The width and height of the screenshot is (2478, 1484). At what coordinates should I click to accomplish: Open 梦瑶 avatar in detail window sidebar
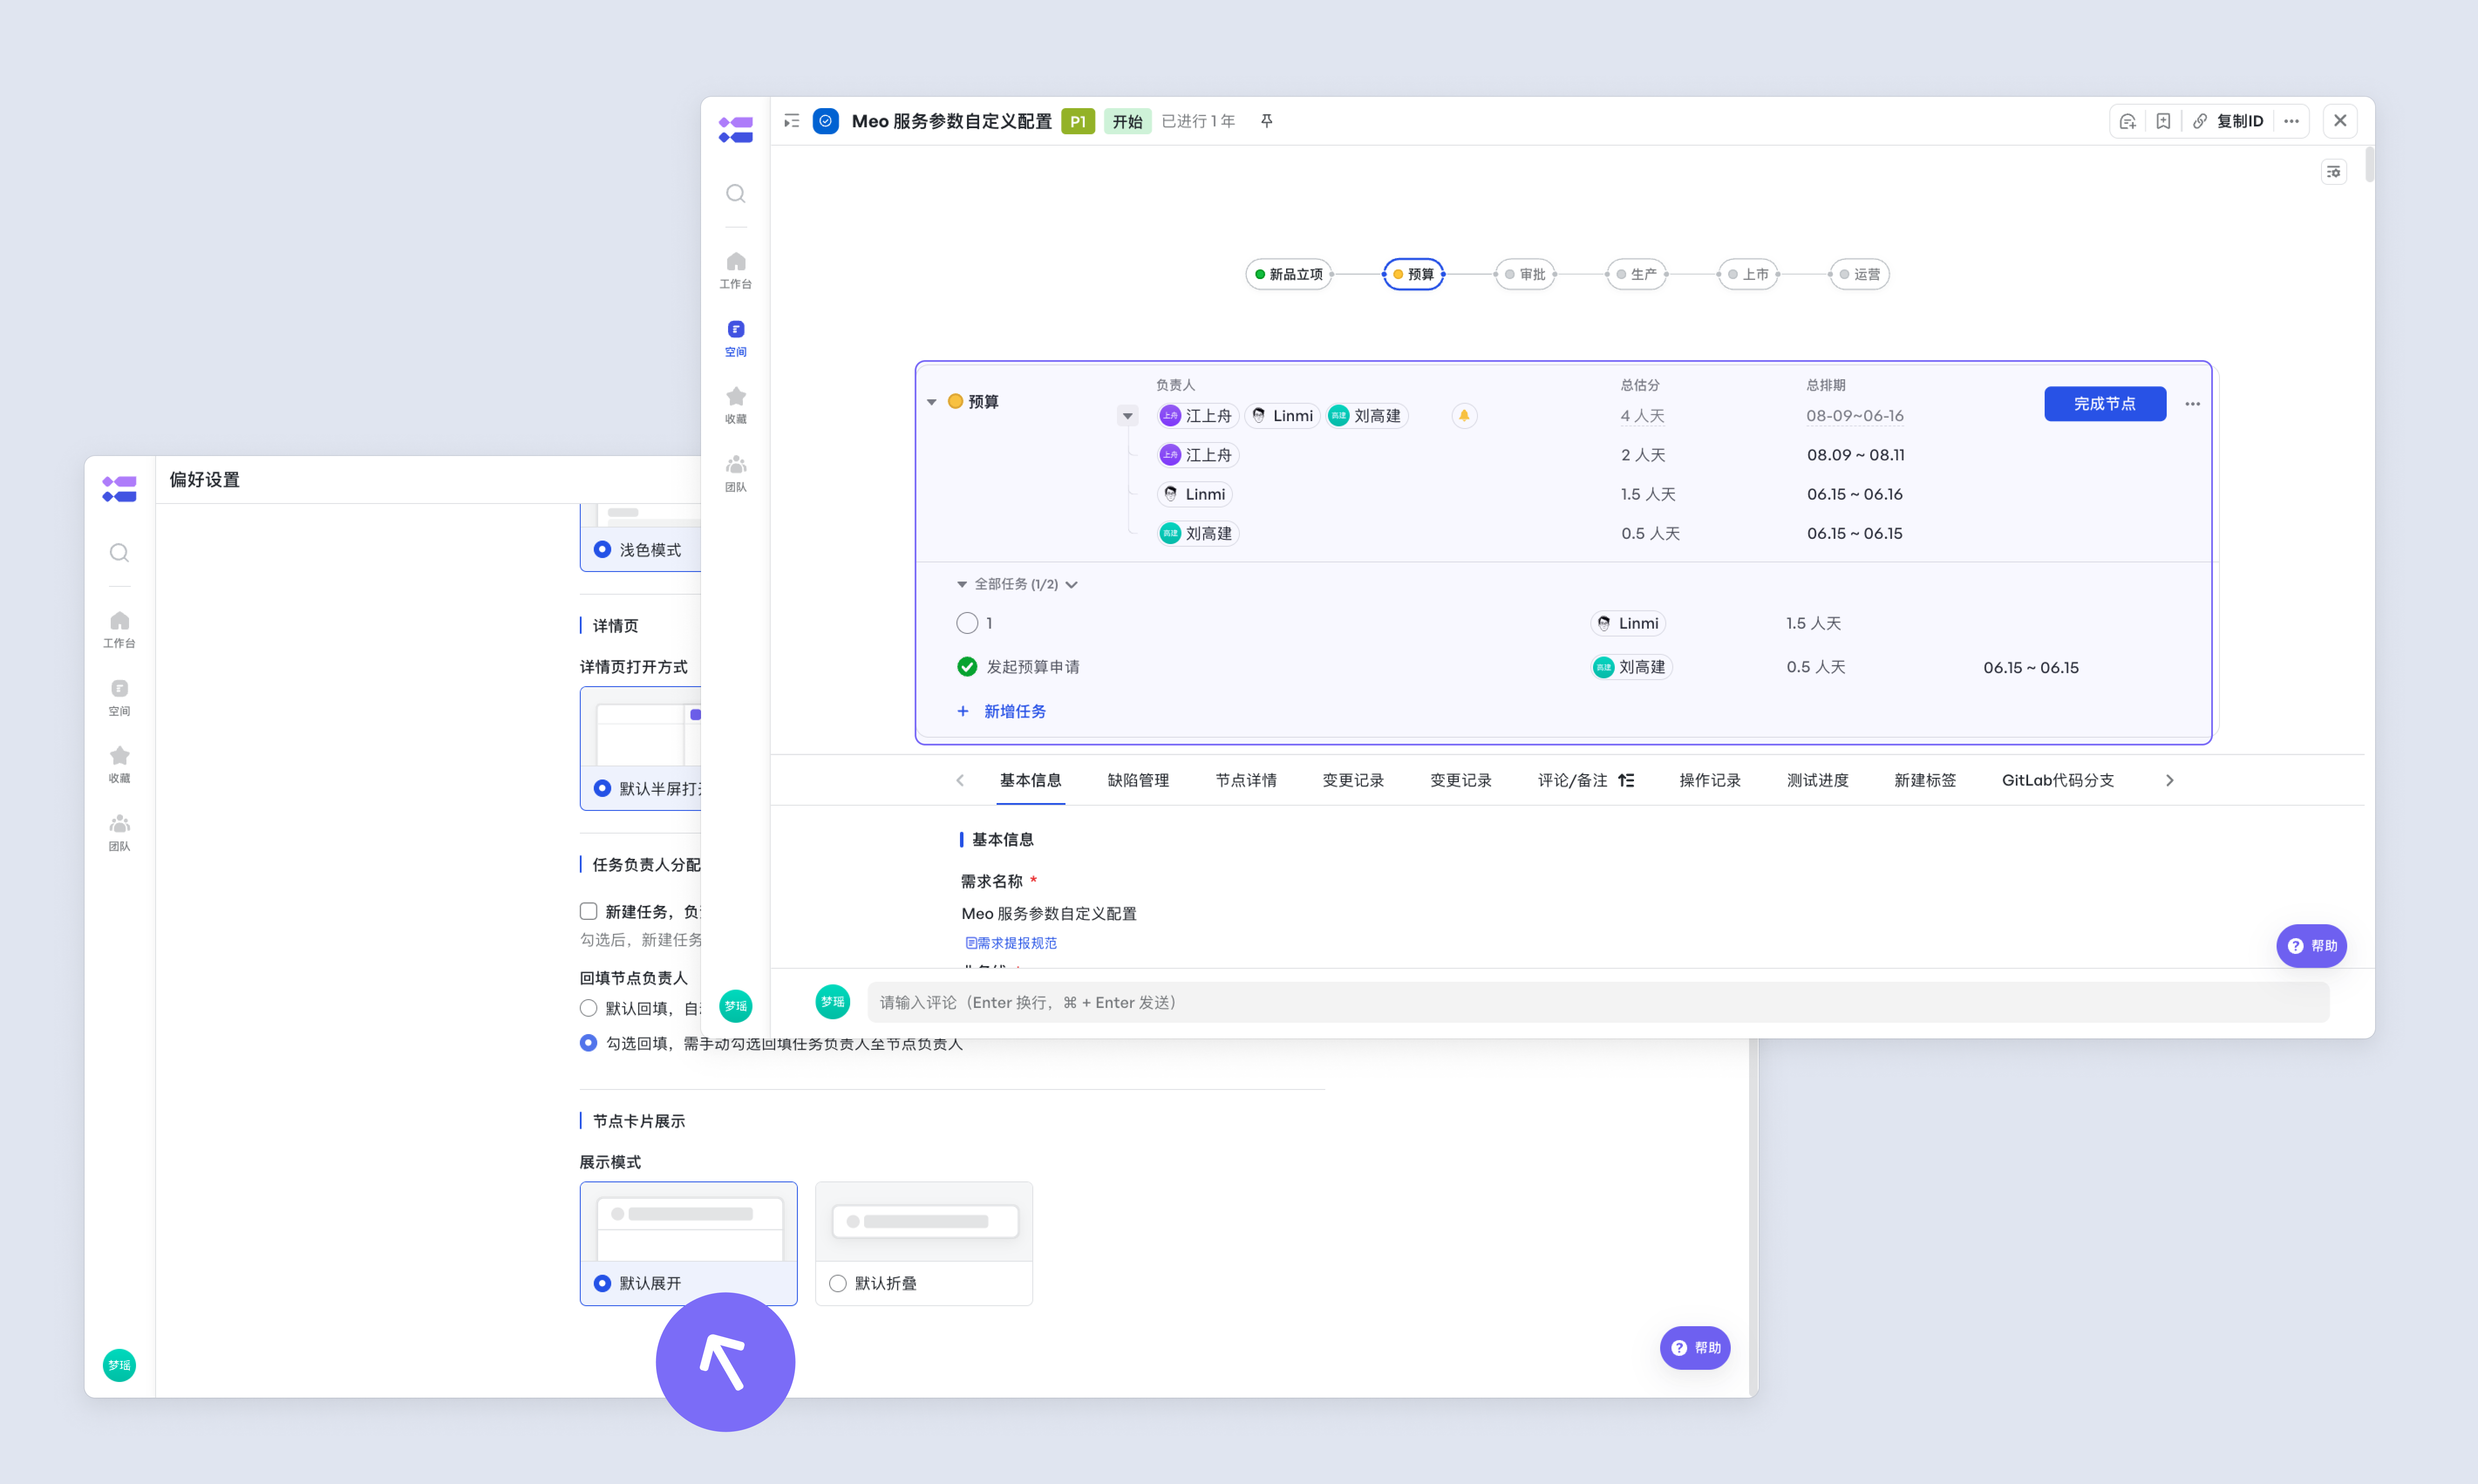coord(735,1006)
